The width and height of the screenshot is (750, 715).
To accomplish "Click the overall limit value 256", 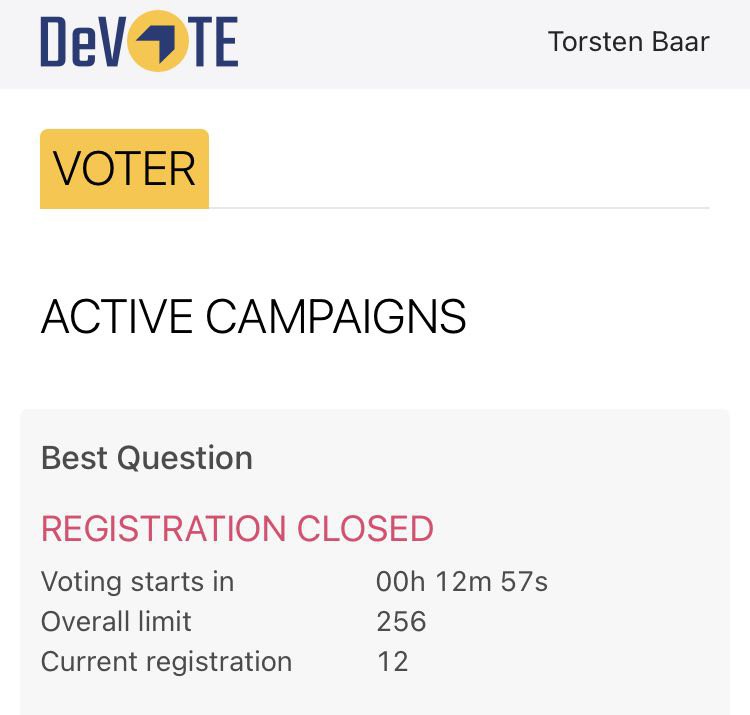I will [x=401, y=621].
